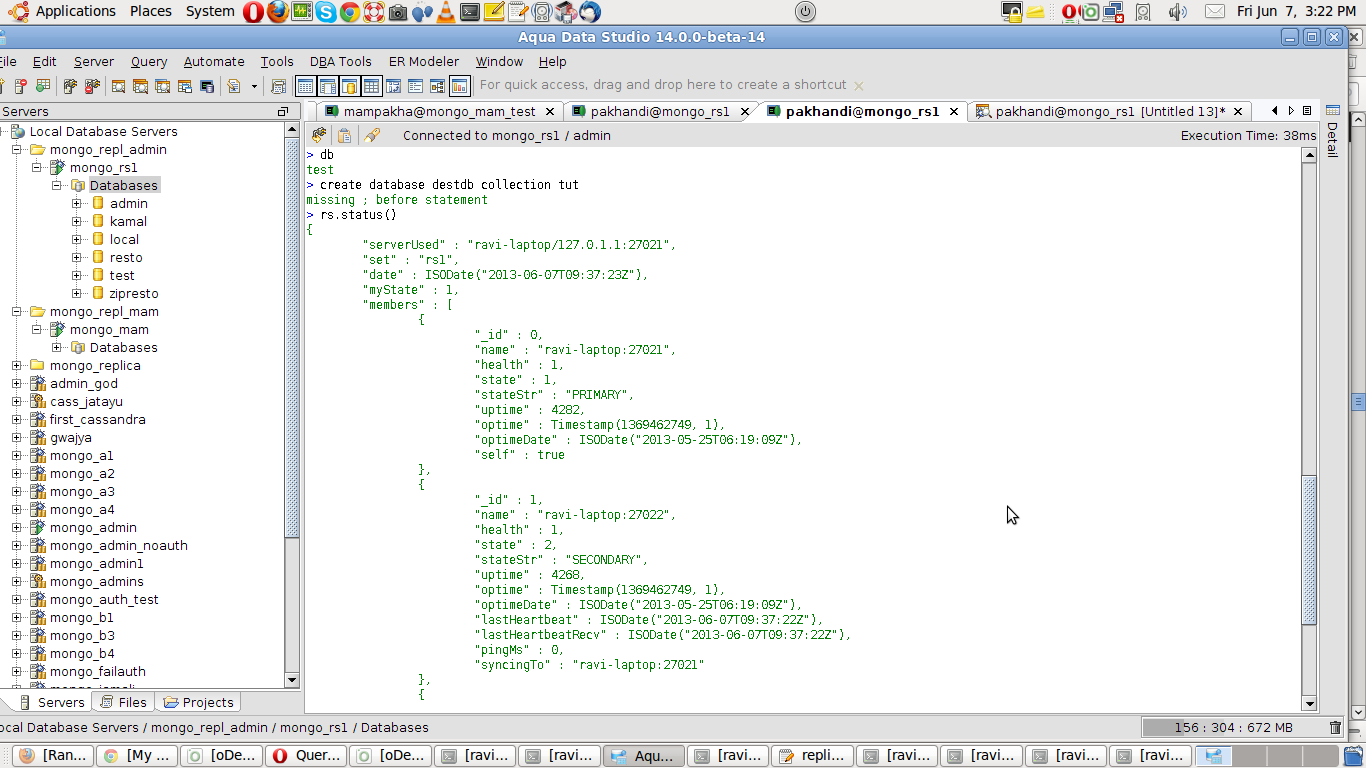Image resolution: width=1366 pixels, height=768 pixels.
Task: Click the query output vertical scrollbar thumb
Action: click(1309, 550)
